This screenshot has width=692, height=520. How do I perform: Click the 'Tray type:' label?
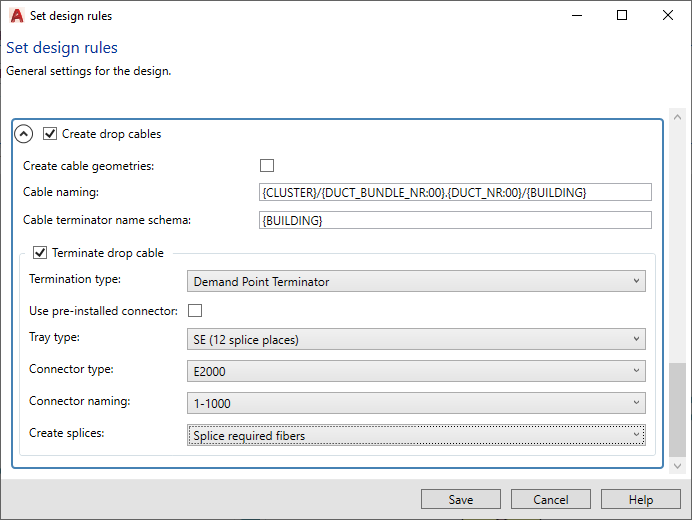click(x=54, y=337)
